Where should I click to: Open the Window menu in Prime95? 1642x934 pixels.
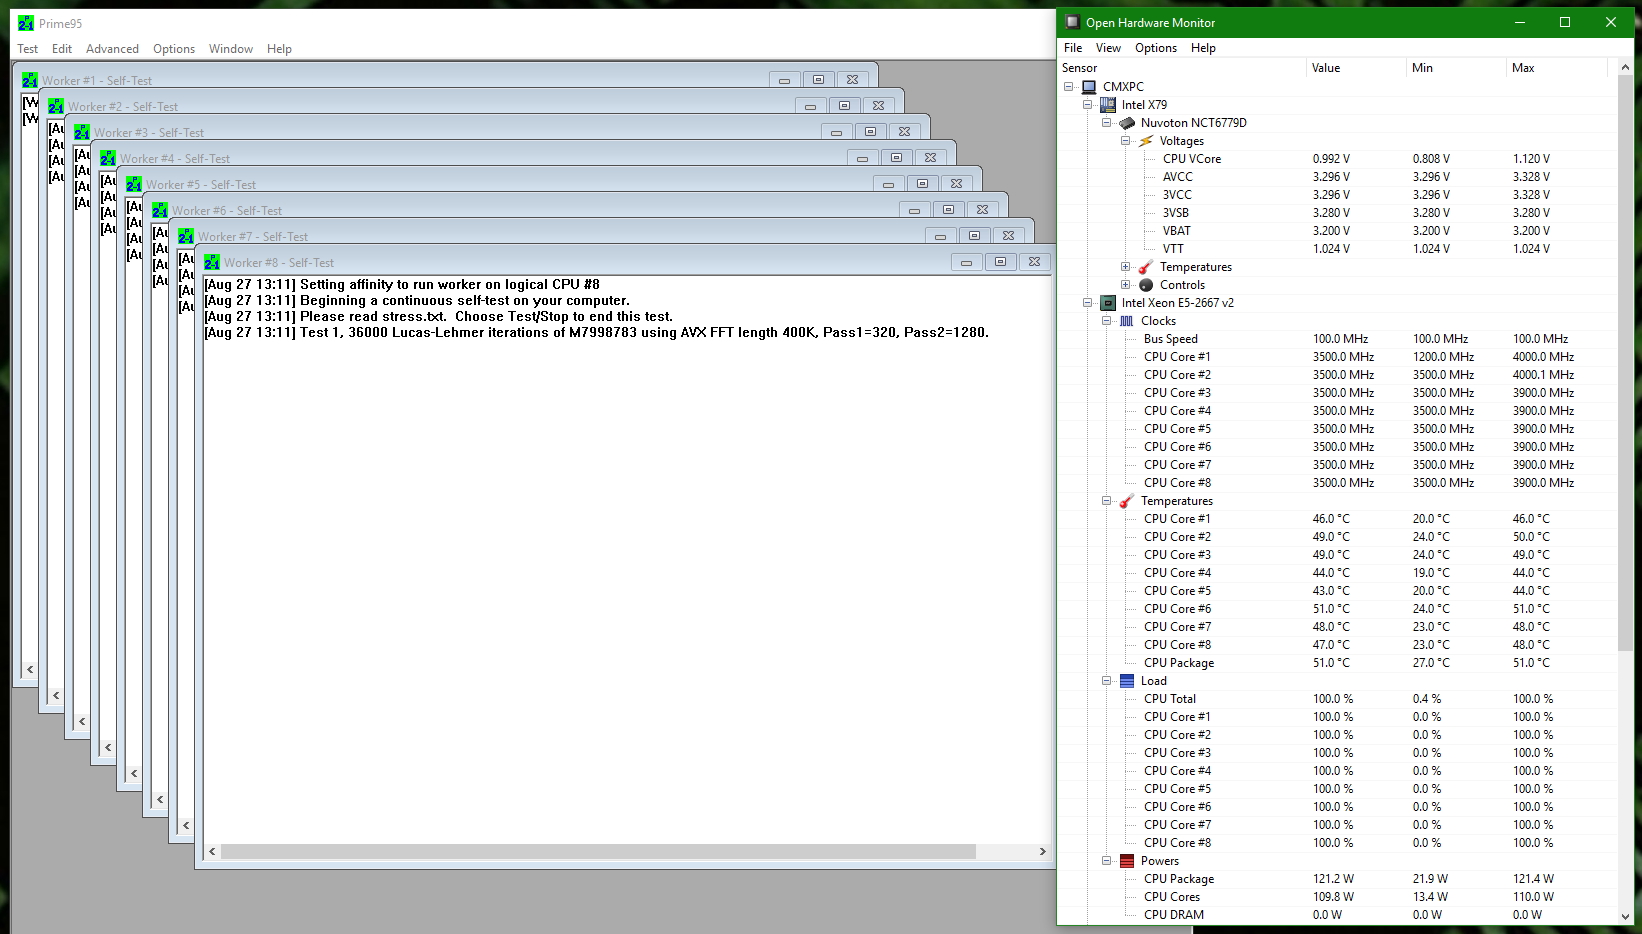pyautogui.click(x=231, y=49)
